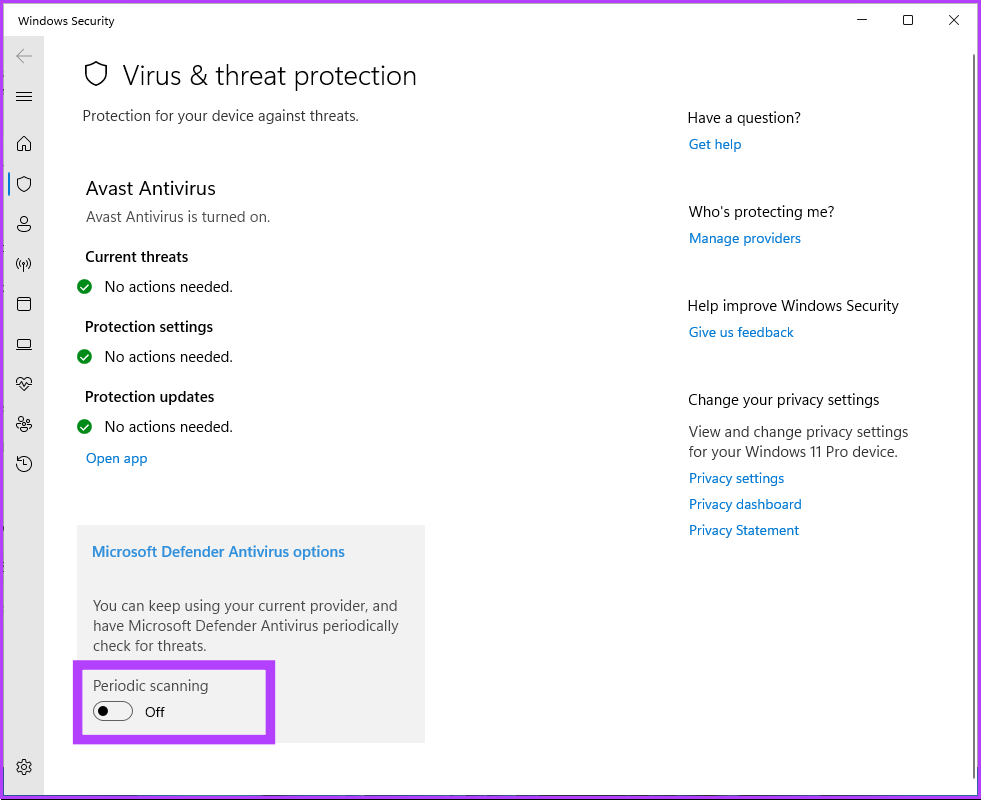The width and height of the screenshot is (981, 800).
Task: Click the Get help link
Action: coord(715,144)
